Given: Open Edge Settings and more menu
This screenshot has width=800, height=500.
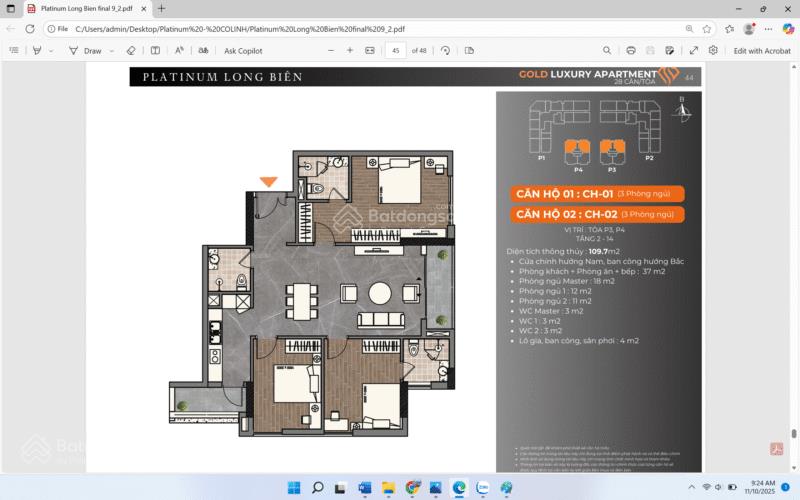Looking at the screenshot, I should pyautogui.click(x=768, y=29).
